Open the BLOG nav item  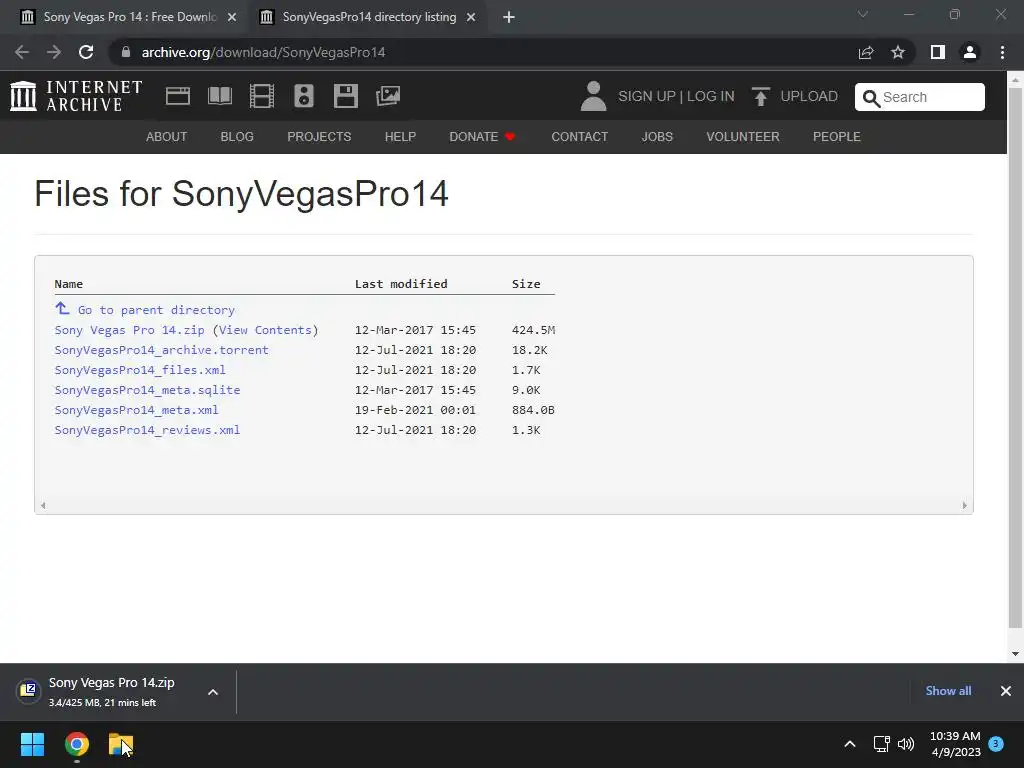(x=237, y=136)
